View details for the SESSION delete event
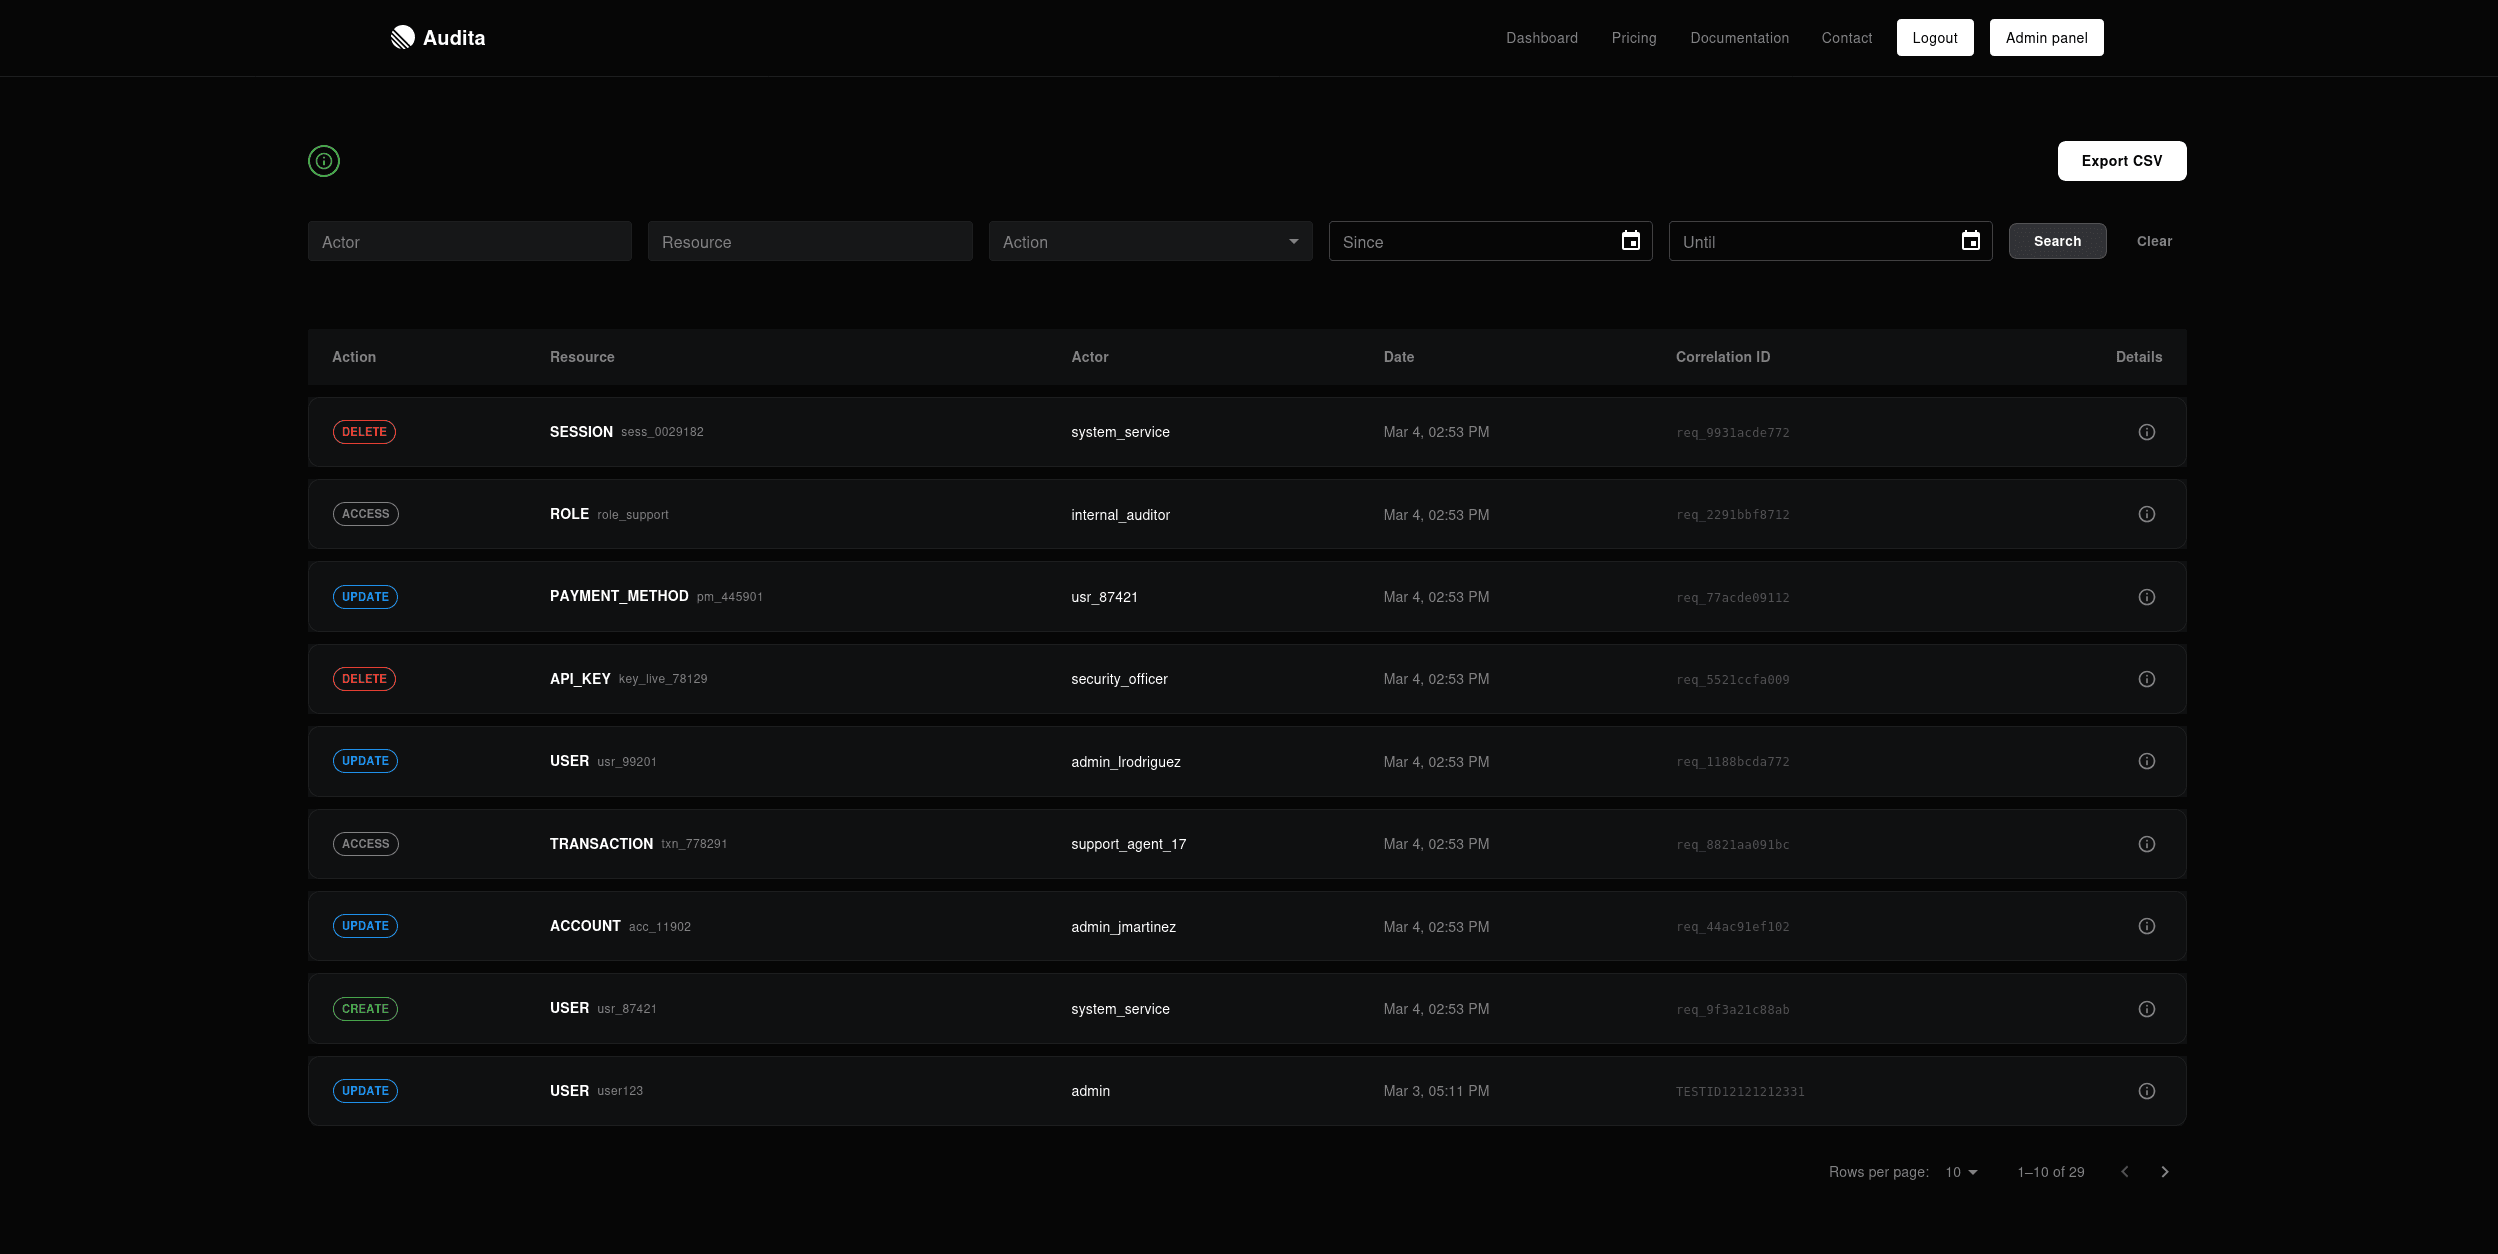The height and width of the screenshot is (1254, 2498). [2147, 431]
